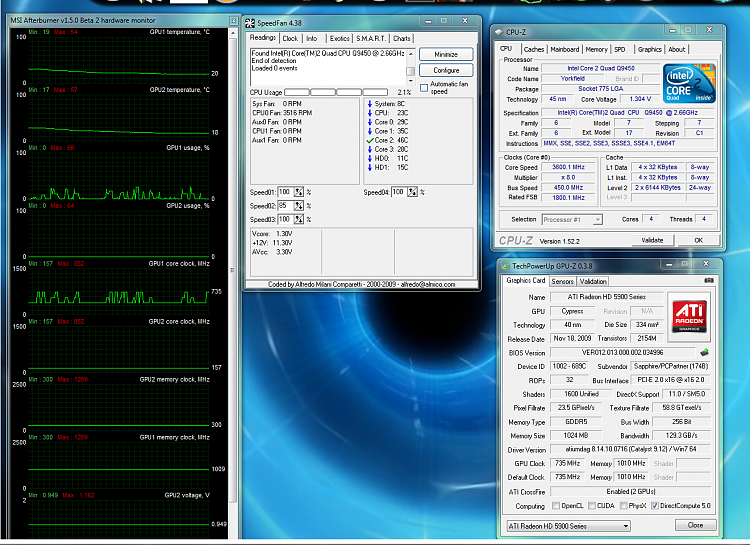Click the Speed01 spinner arrows
Viewport: 750px width, 545px height.
point(298,192)
